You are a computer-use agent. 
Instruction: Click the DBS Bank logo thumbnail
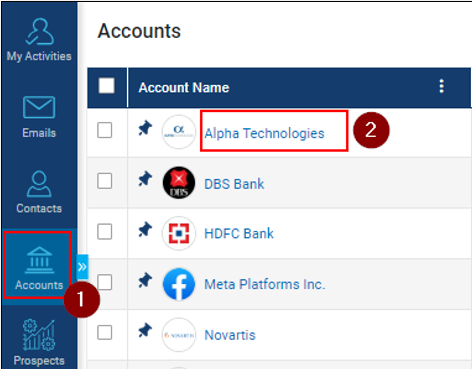[x=179, y=183]
